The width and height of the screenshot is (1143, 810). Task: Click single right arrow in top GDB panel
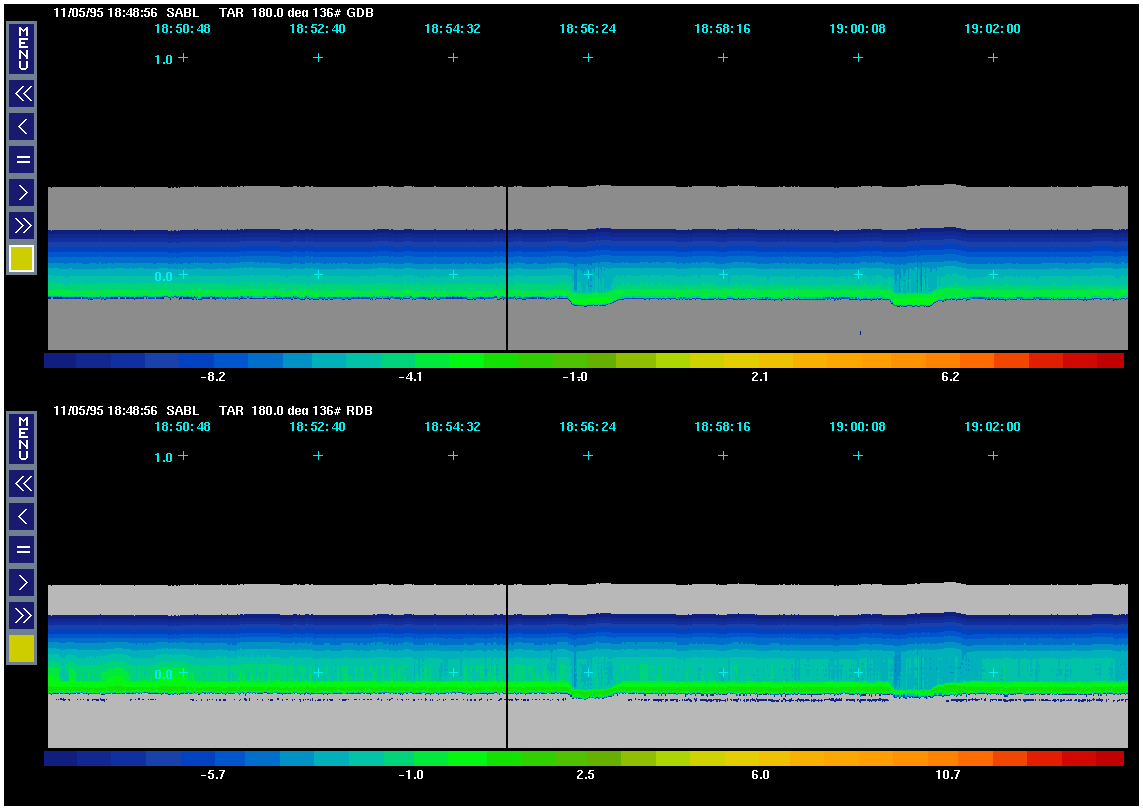23,192
